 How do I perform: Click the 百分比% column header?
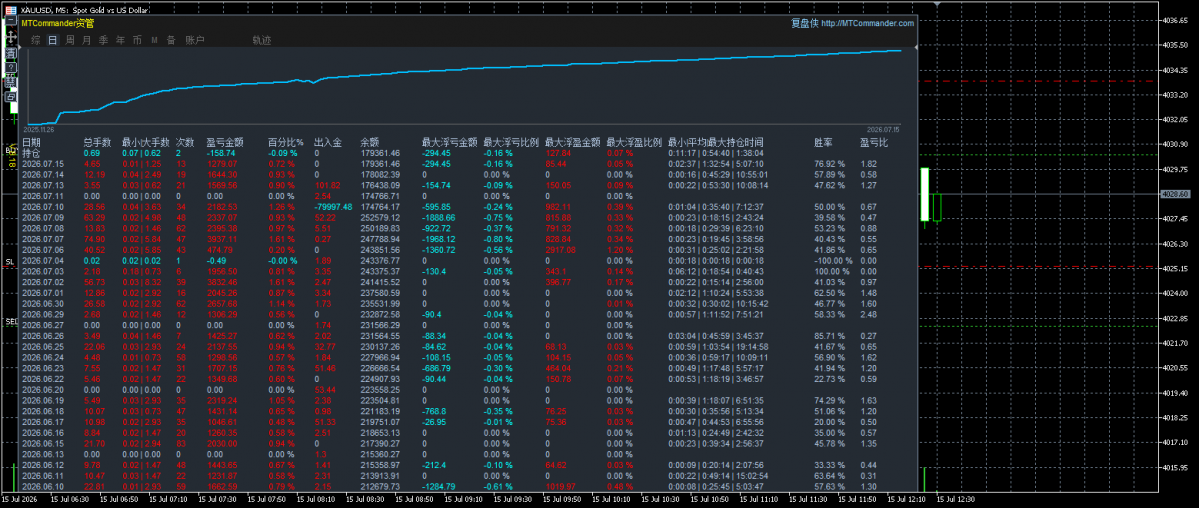click(x=285, y=142)
